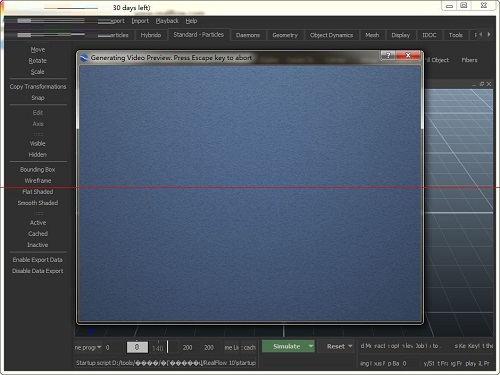Open the Tools shelf tab
Image resolution: width=500 pixels, height=375 pixels.
pos(455,35)
